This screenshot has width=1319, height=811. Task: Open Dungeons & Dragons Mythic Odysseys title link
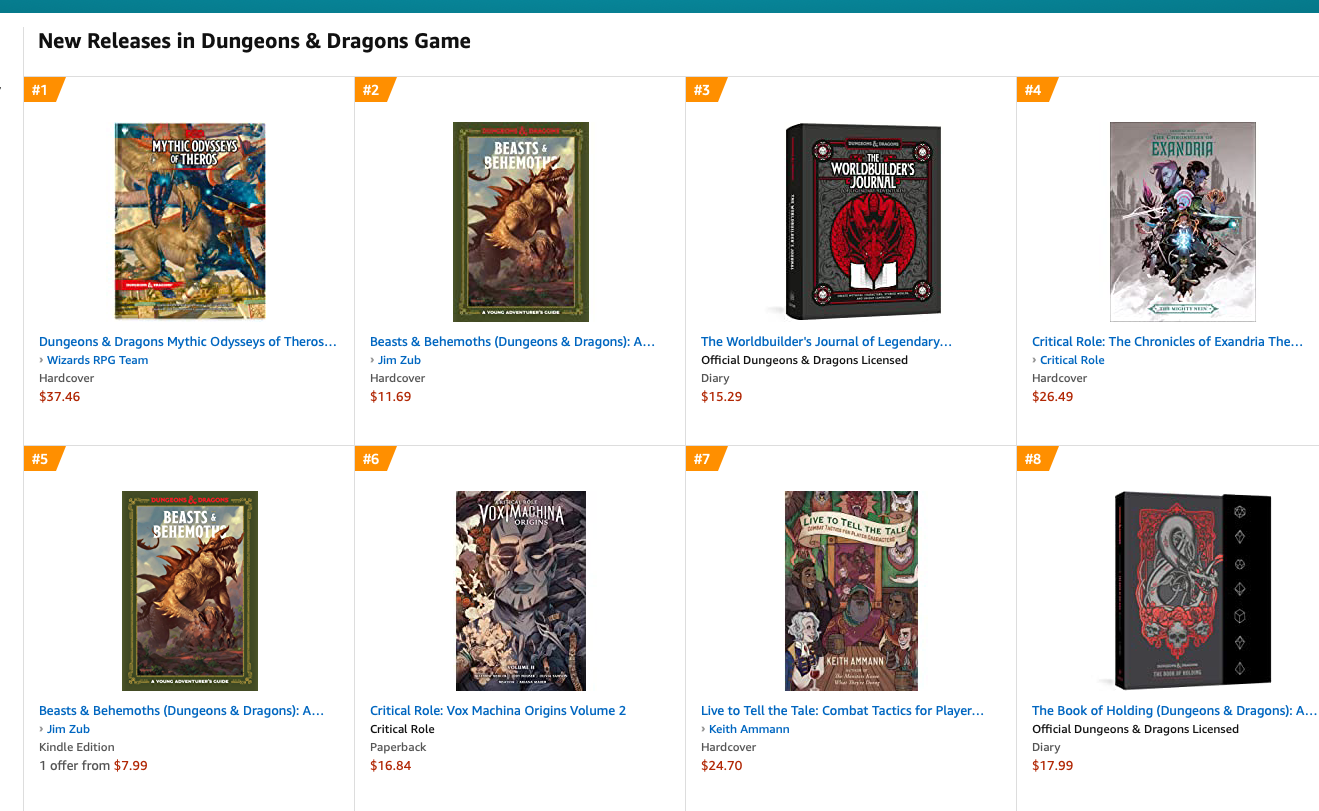[188, 342]
